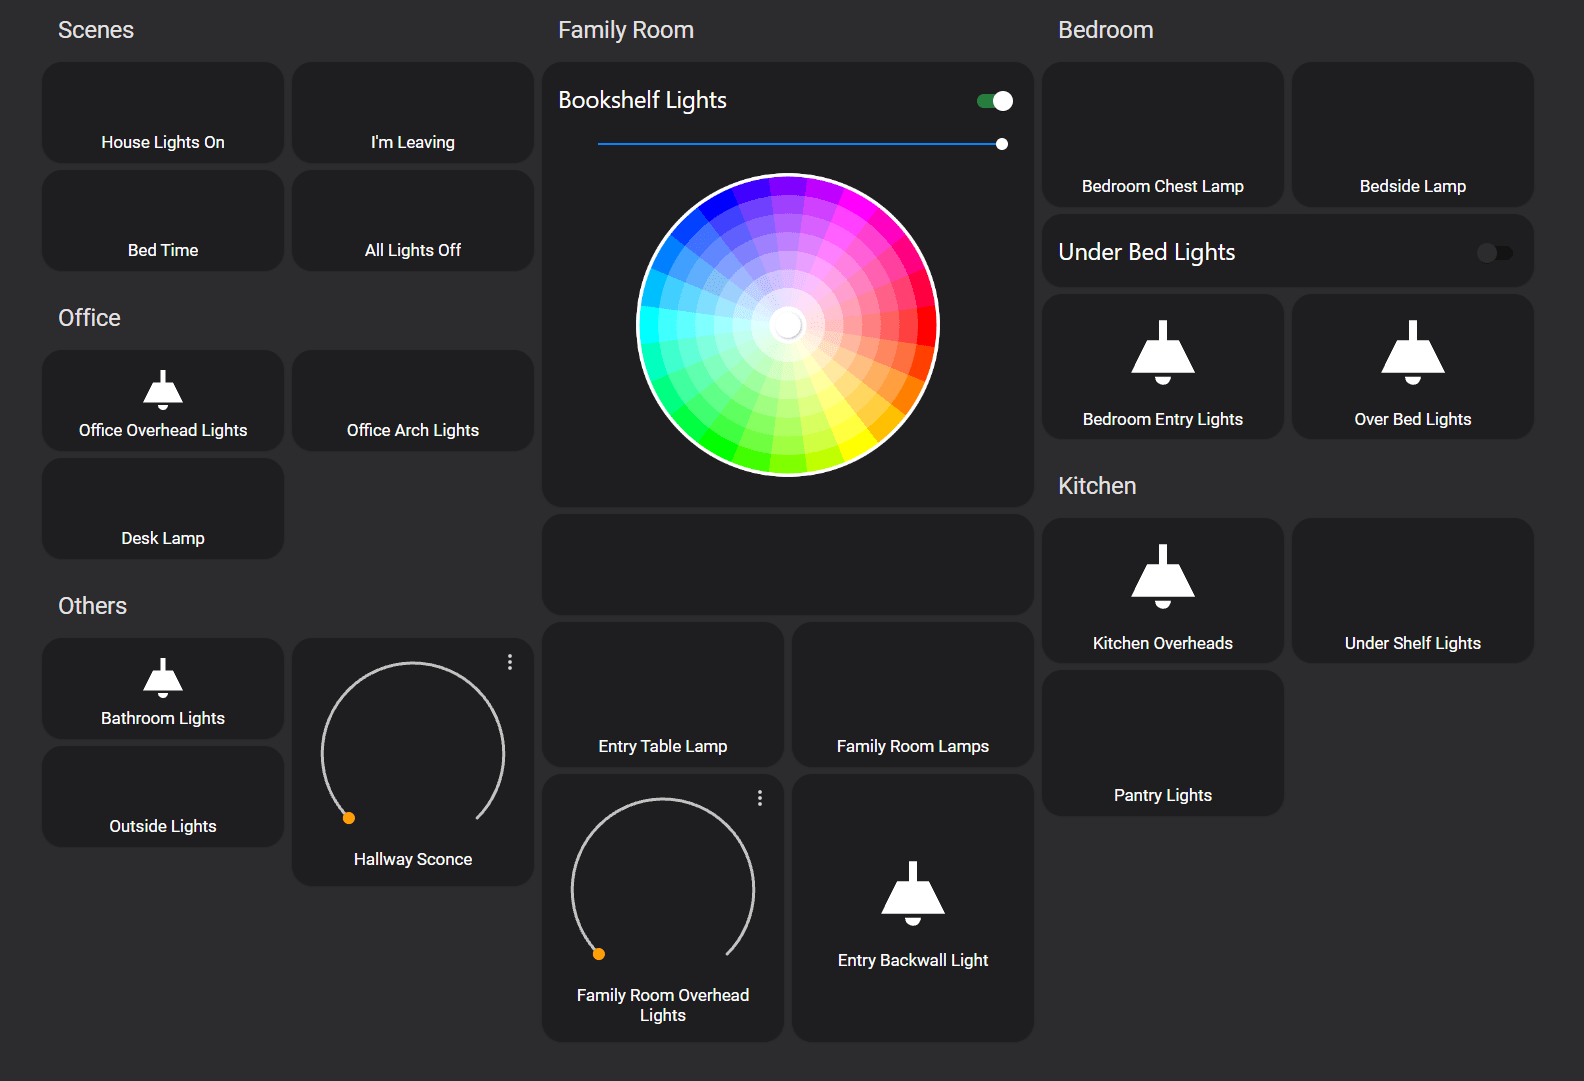Click the Scenes section heading
1584x1081 pixels.
point(96,30)
